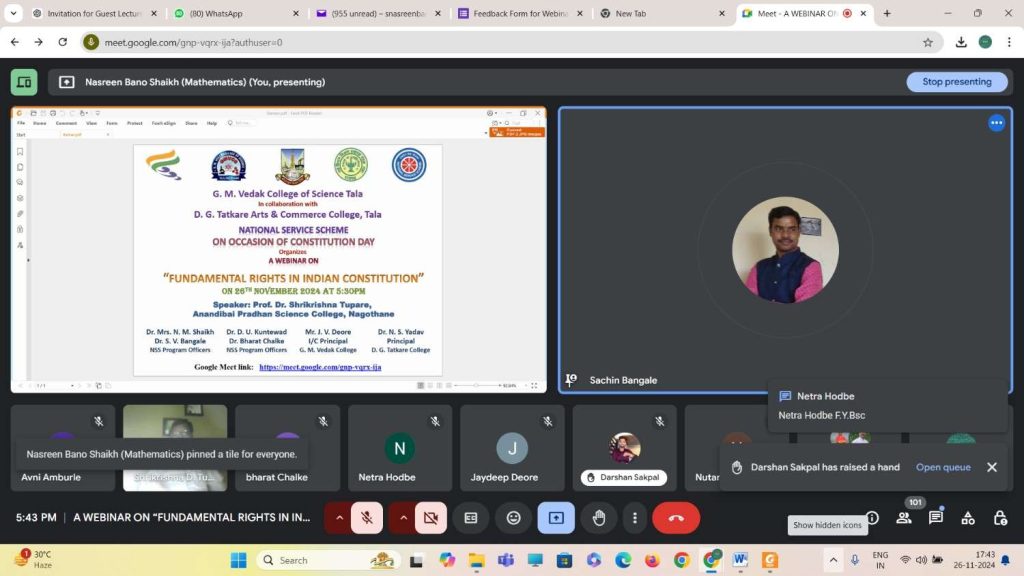The height and width of the screenshot is (576, 1024).
Task: Expand audio settings arrow beside microphone
Action: pyautogui.click(x=339, y=518)
